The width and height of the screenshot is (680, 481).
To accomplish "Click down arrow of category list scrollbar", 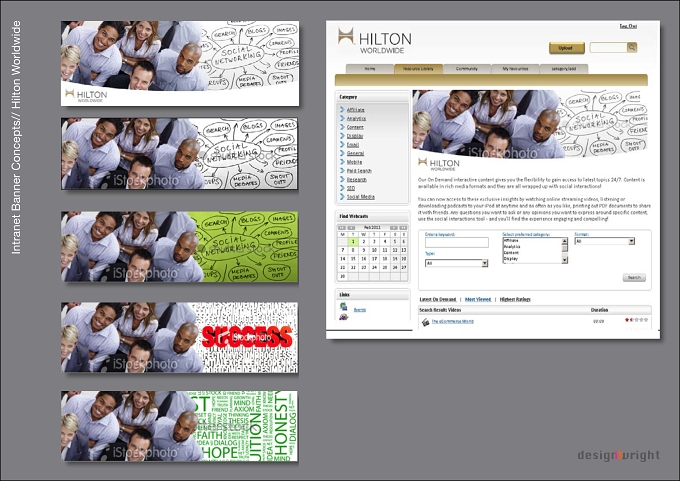I will (x=565, y=260).
